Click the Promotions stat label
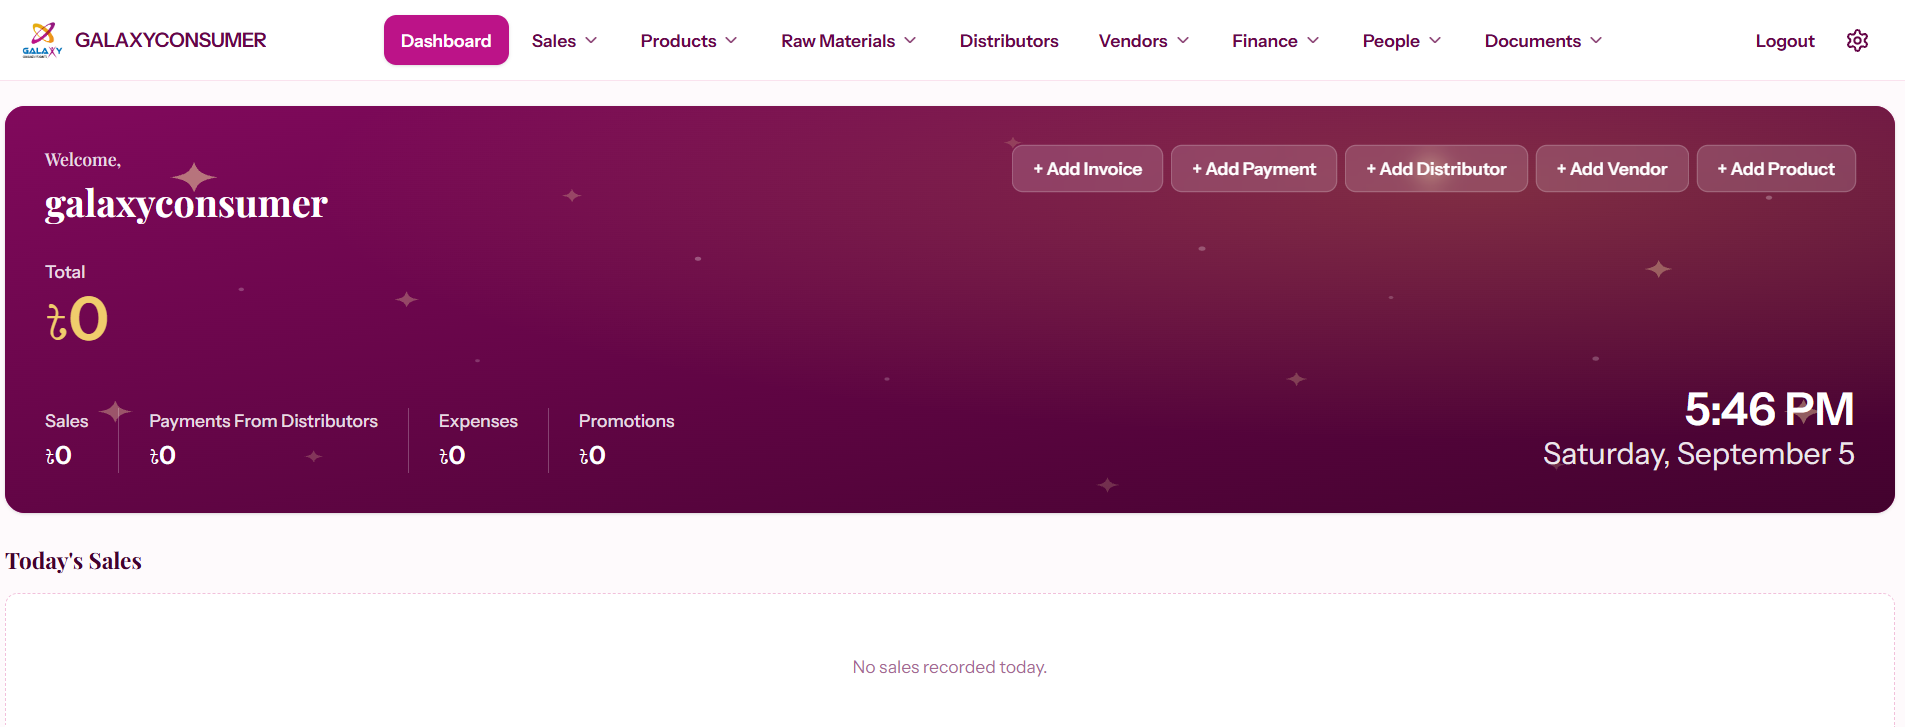1905x727 pixels. [627, 421]
